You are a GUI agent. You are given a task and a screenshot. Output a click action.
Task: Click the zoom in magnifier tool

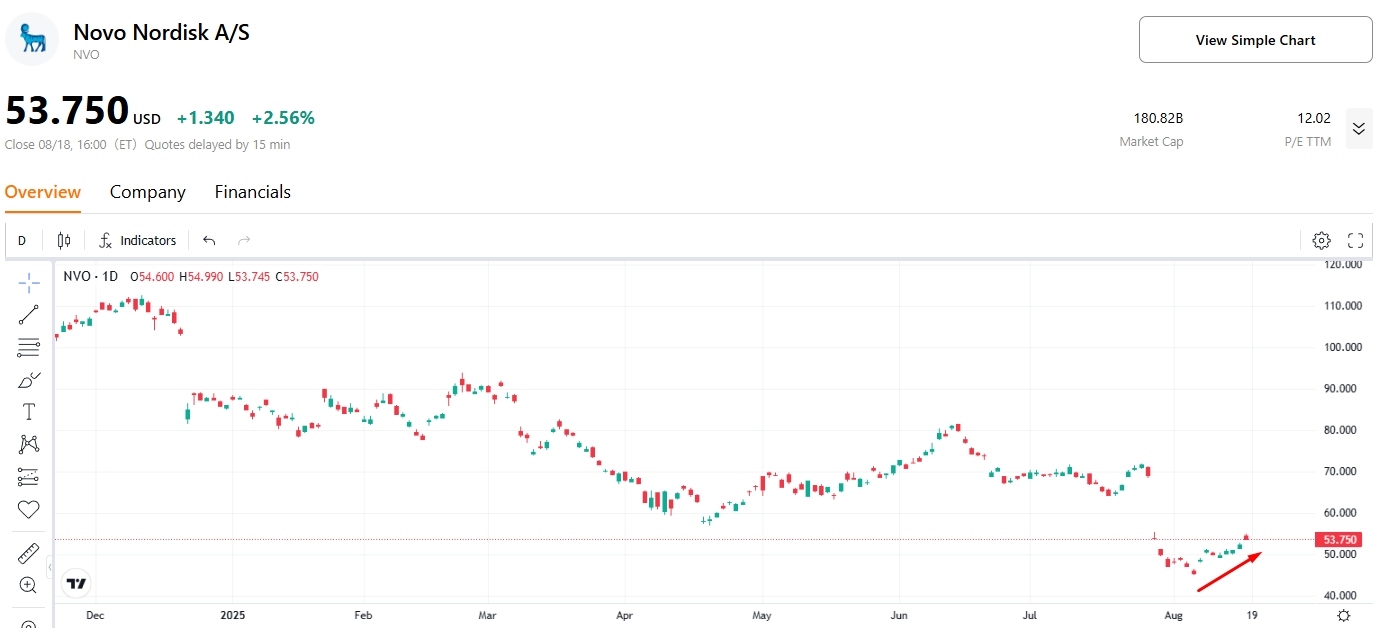click(x=29, y=586)
